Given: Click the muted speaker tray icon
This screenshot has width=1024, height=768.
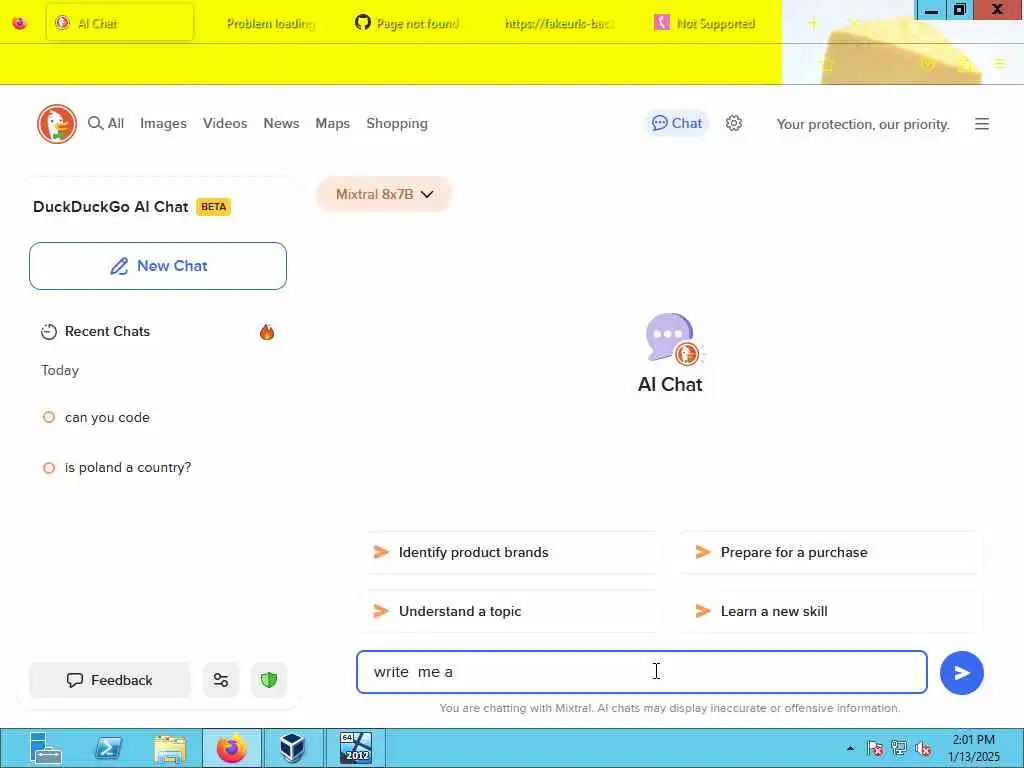Looking at the screenshot, I should pyautogui.click(x=923, y=748).
